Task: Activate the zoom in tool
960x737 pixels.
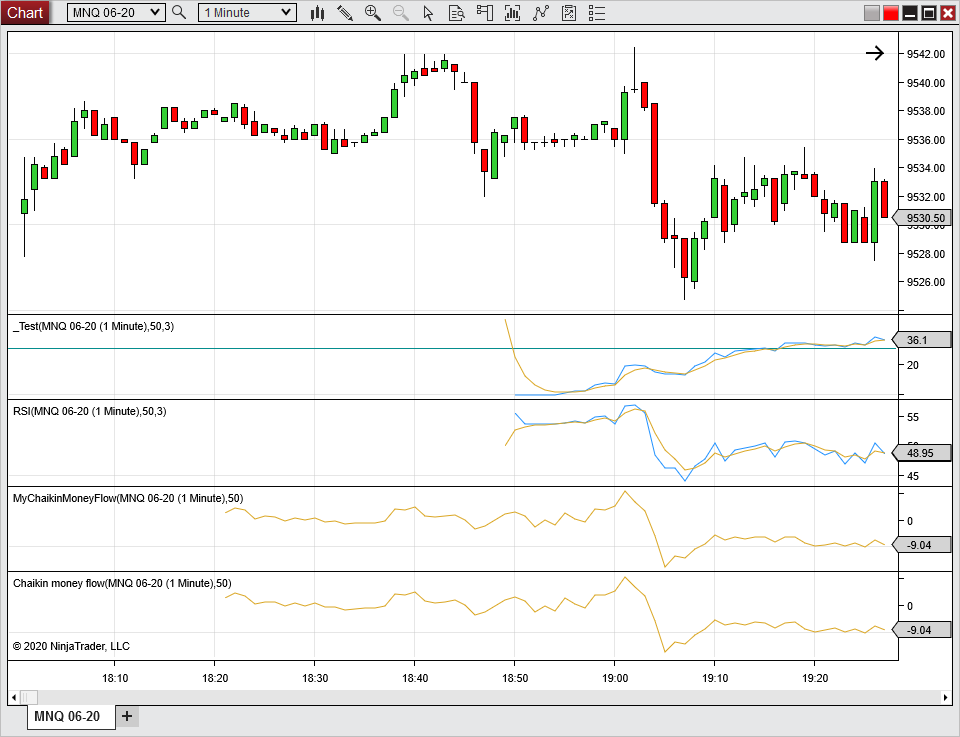Action: (x=372, y=12)
